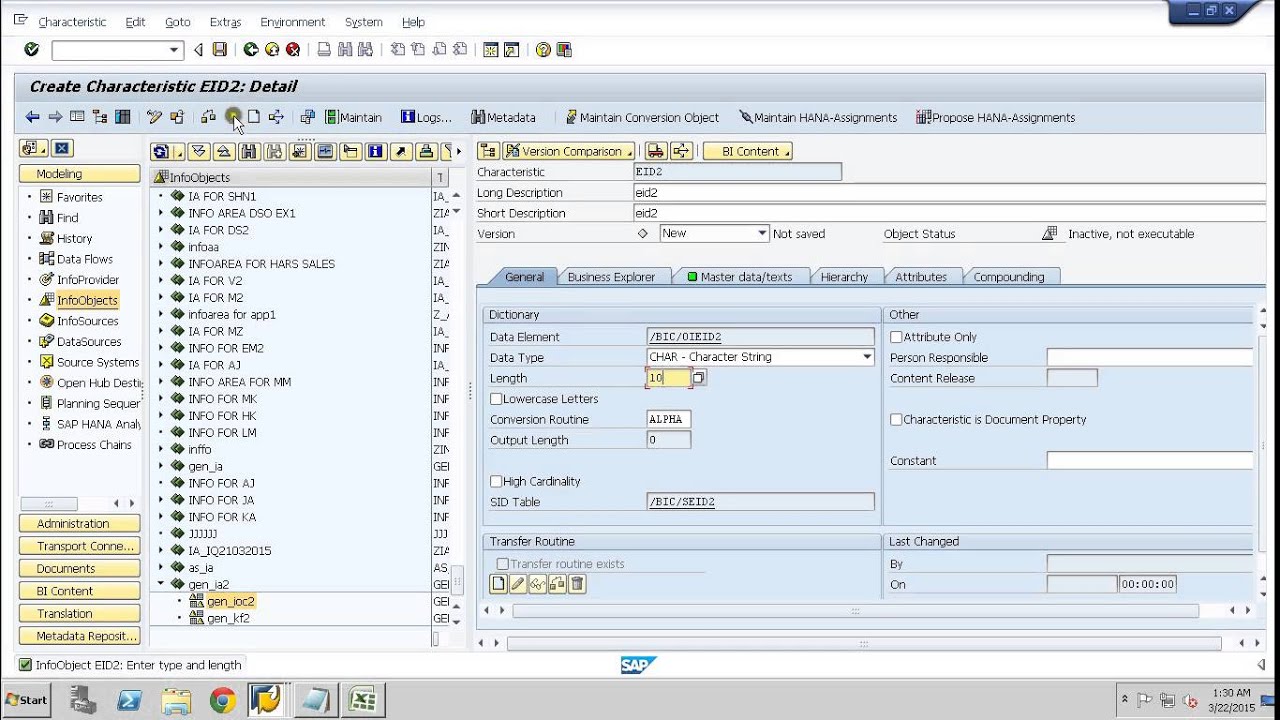Click Maintain HANA-Assignments
This screenshot has width=1280, height=720.
[818, 117]
